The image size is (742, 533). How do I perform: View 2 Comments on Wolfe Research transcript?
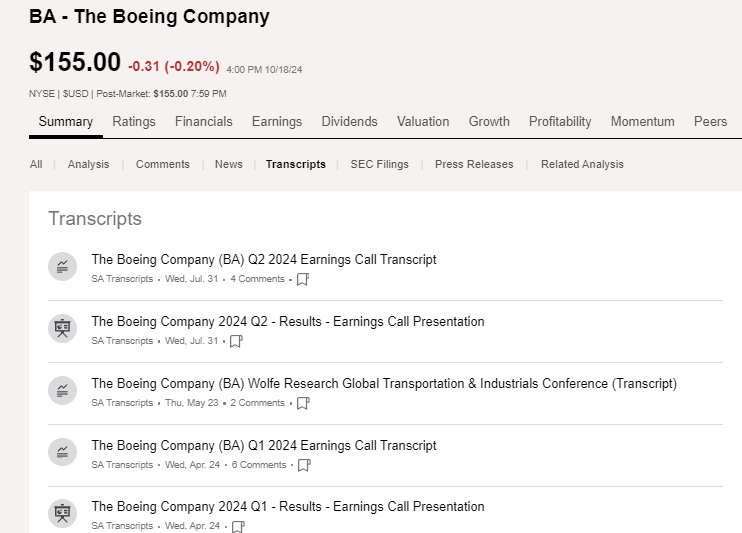tap(257, 403)
